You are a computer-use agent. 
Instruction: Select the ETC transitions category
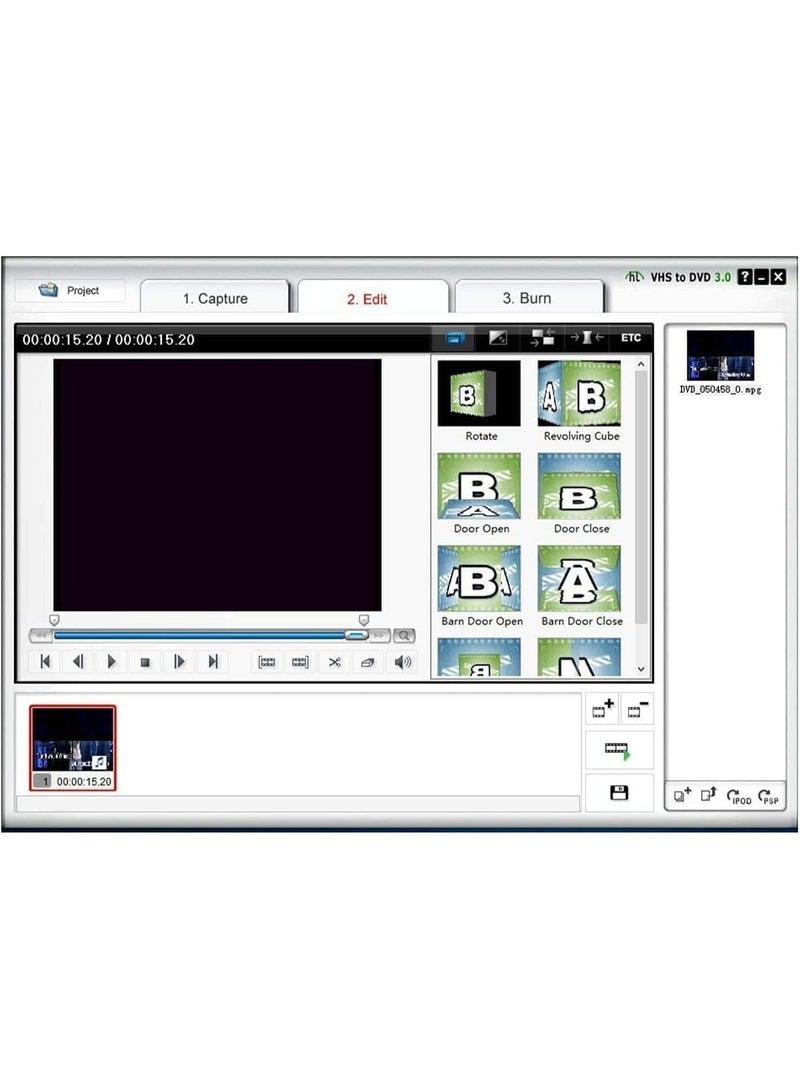point(630,337)
